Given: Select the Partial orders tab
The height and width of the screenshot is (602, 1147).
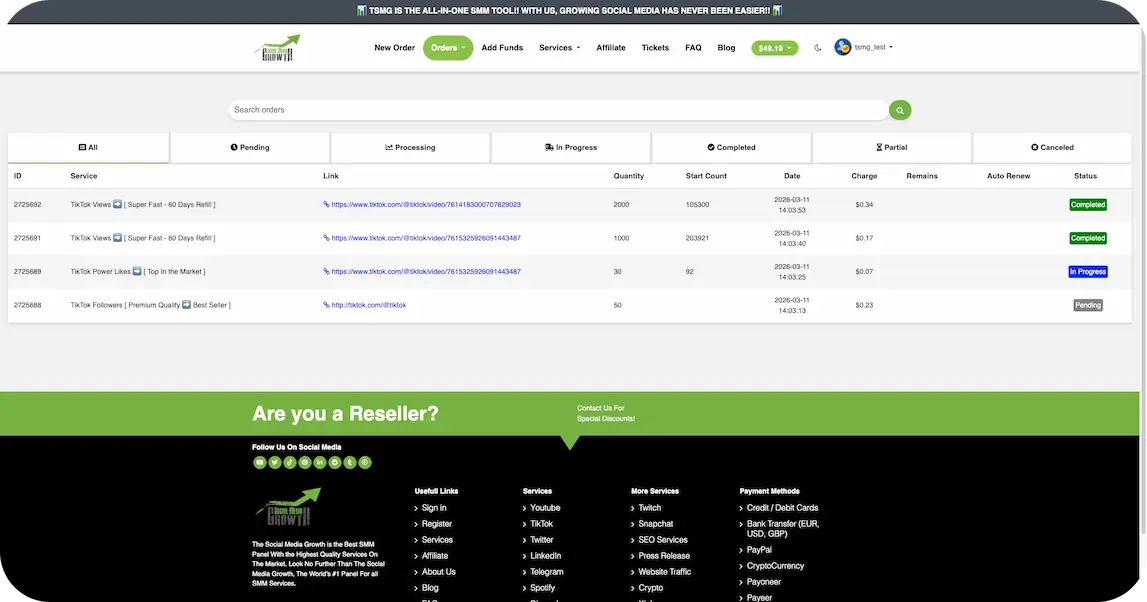Looking at the screenshot, I should coord(891,146).
